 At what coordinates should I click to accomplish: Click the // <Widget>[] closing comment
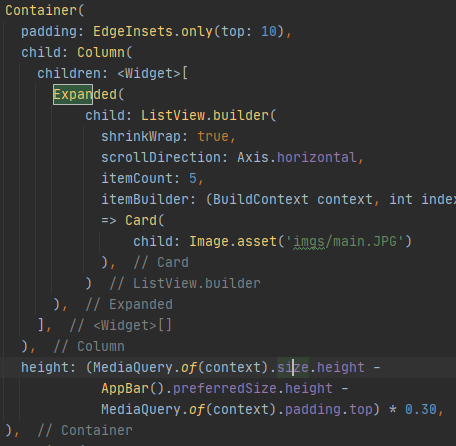[x=121, y=325]
